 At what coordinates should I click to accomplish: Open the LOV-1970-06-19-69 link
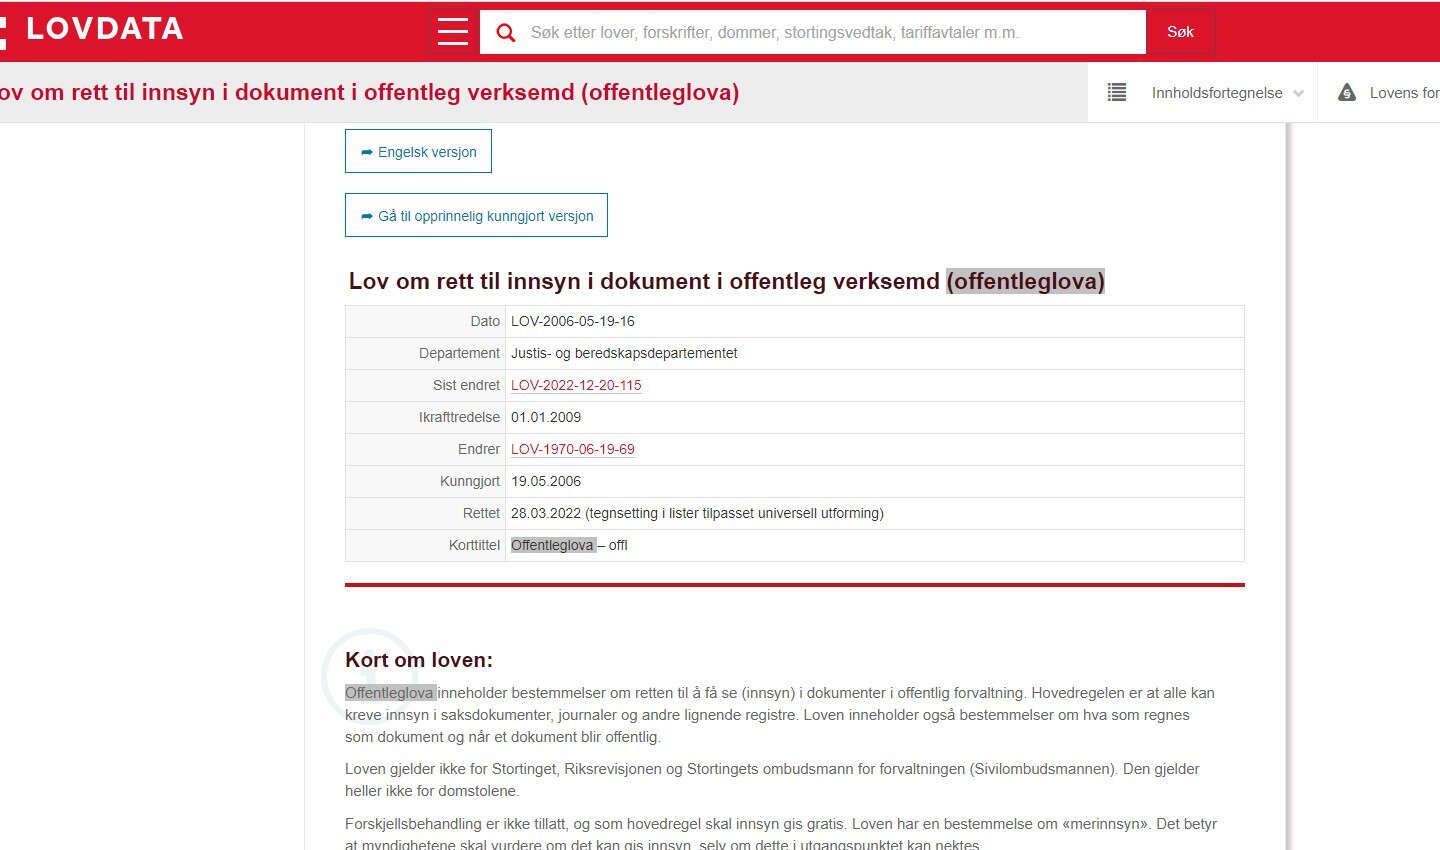(572, 449)
